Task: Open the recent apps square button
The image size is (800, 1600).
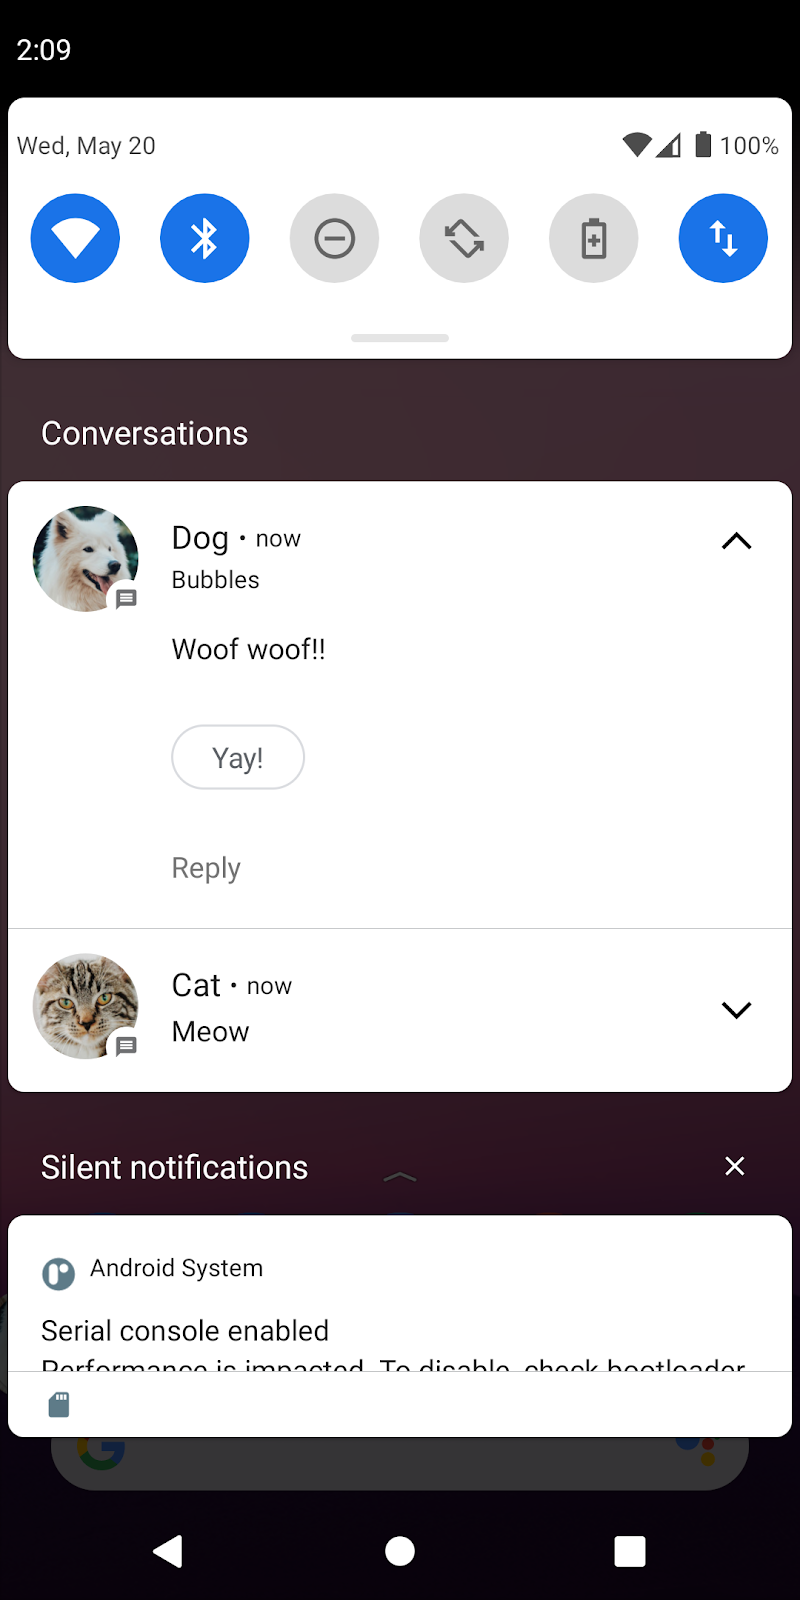Action: [630, 1551]
